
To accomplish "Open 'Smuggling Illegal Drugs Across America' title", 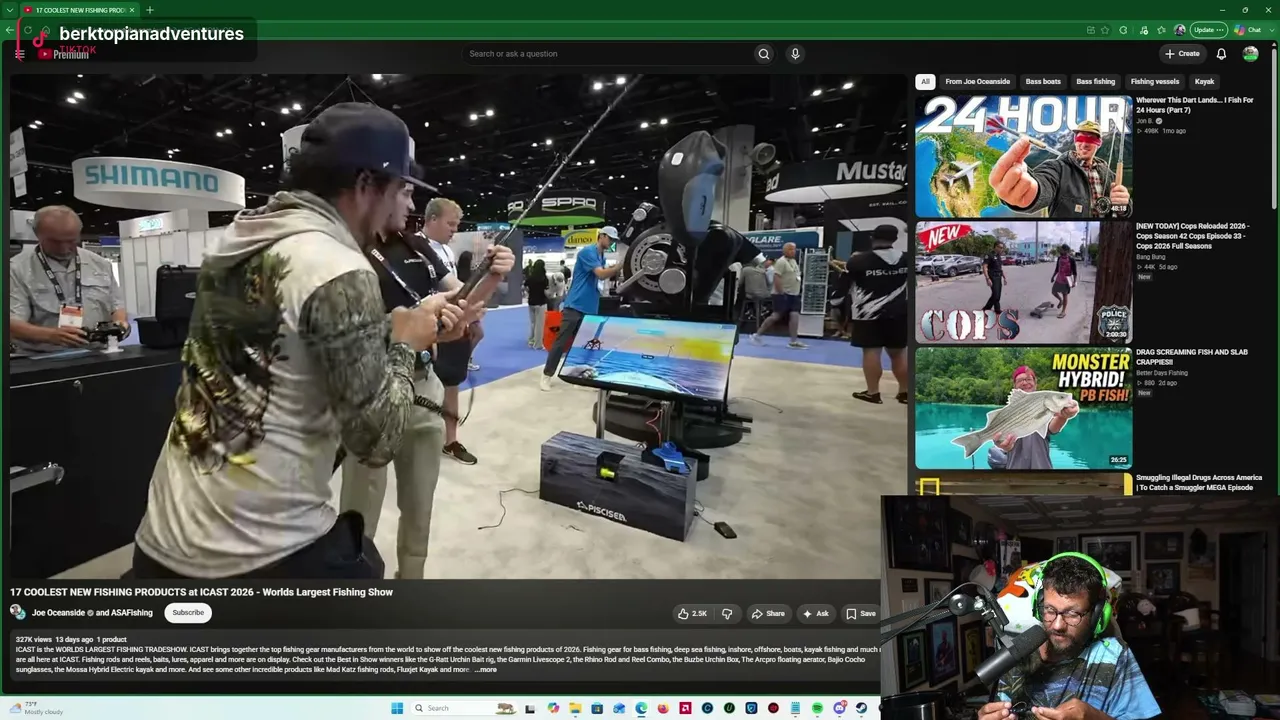I will [x=1199, y=482].
